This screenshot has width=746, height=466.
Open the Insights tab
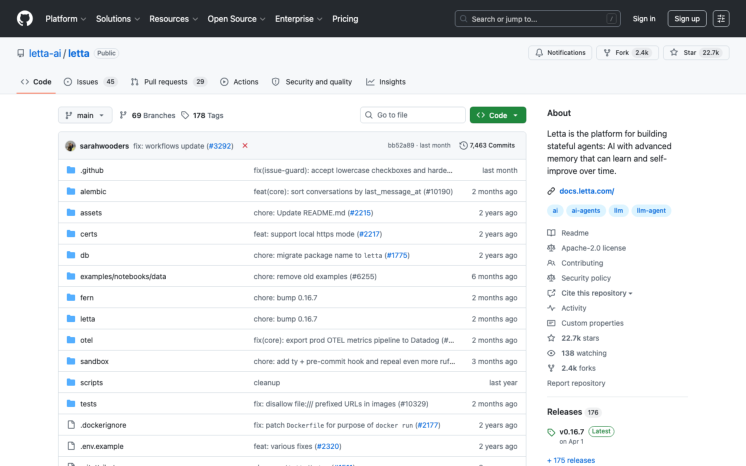pyautogui.click(x=385, y=82)
